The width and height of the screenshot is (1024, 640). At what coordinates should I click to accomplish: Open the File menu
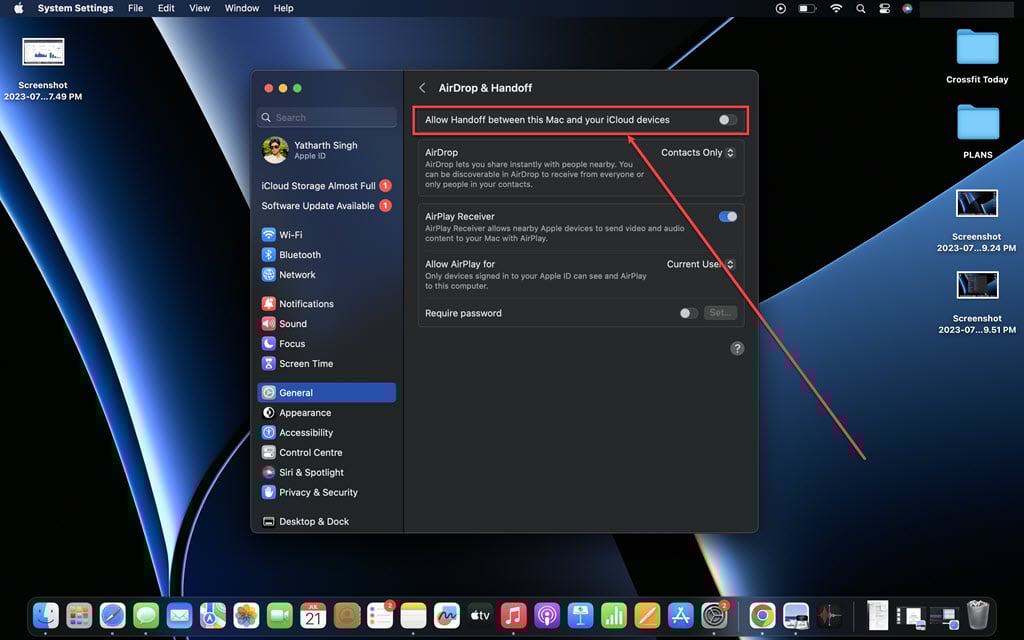[135, 8]
